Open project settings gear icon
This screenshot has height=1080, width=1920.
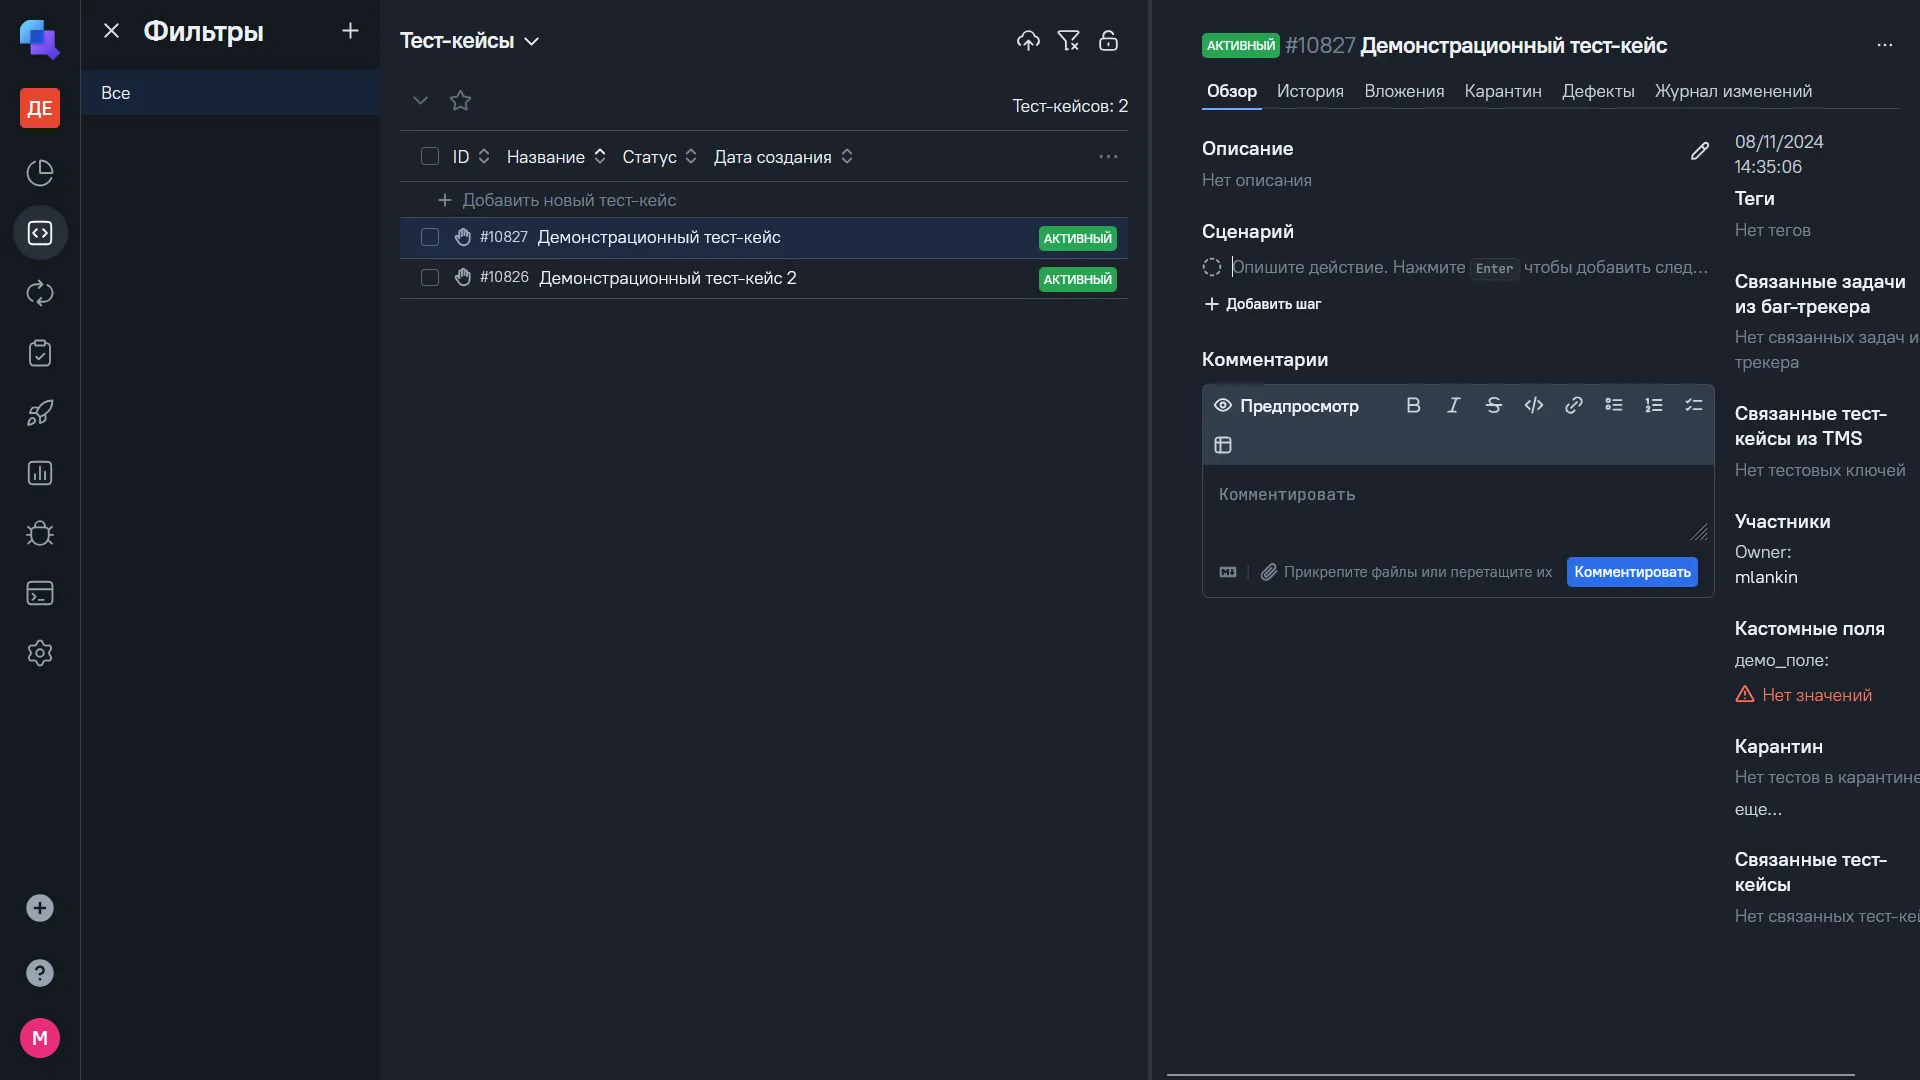coord(40,653)
